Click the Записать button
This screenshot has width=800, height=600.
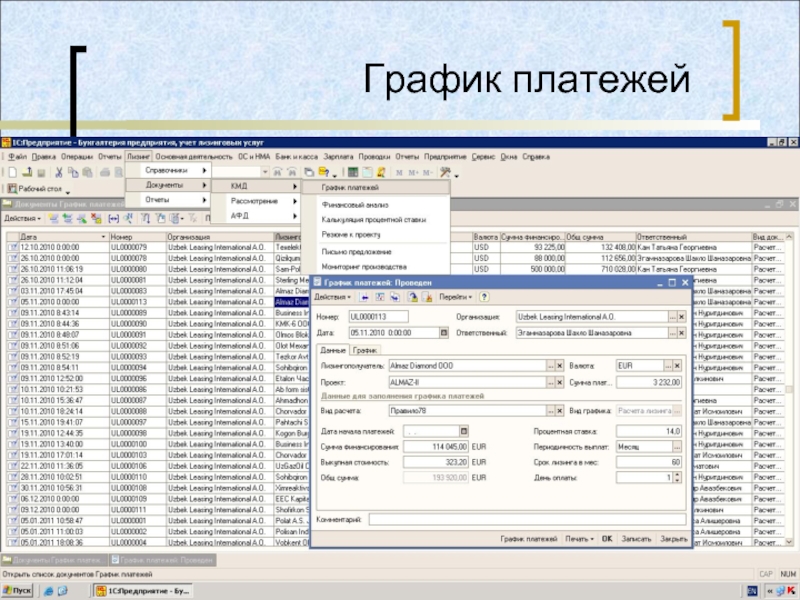[x=636, y=539]
